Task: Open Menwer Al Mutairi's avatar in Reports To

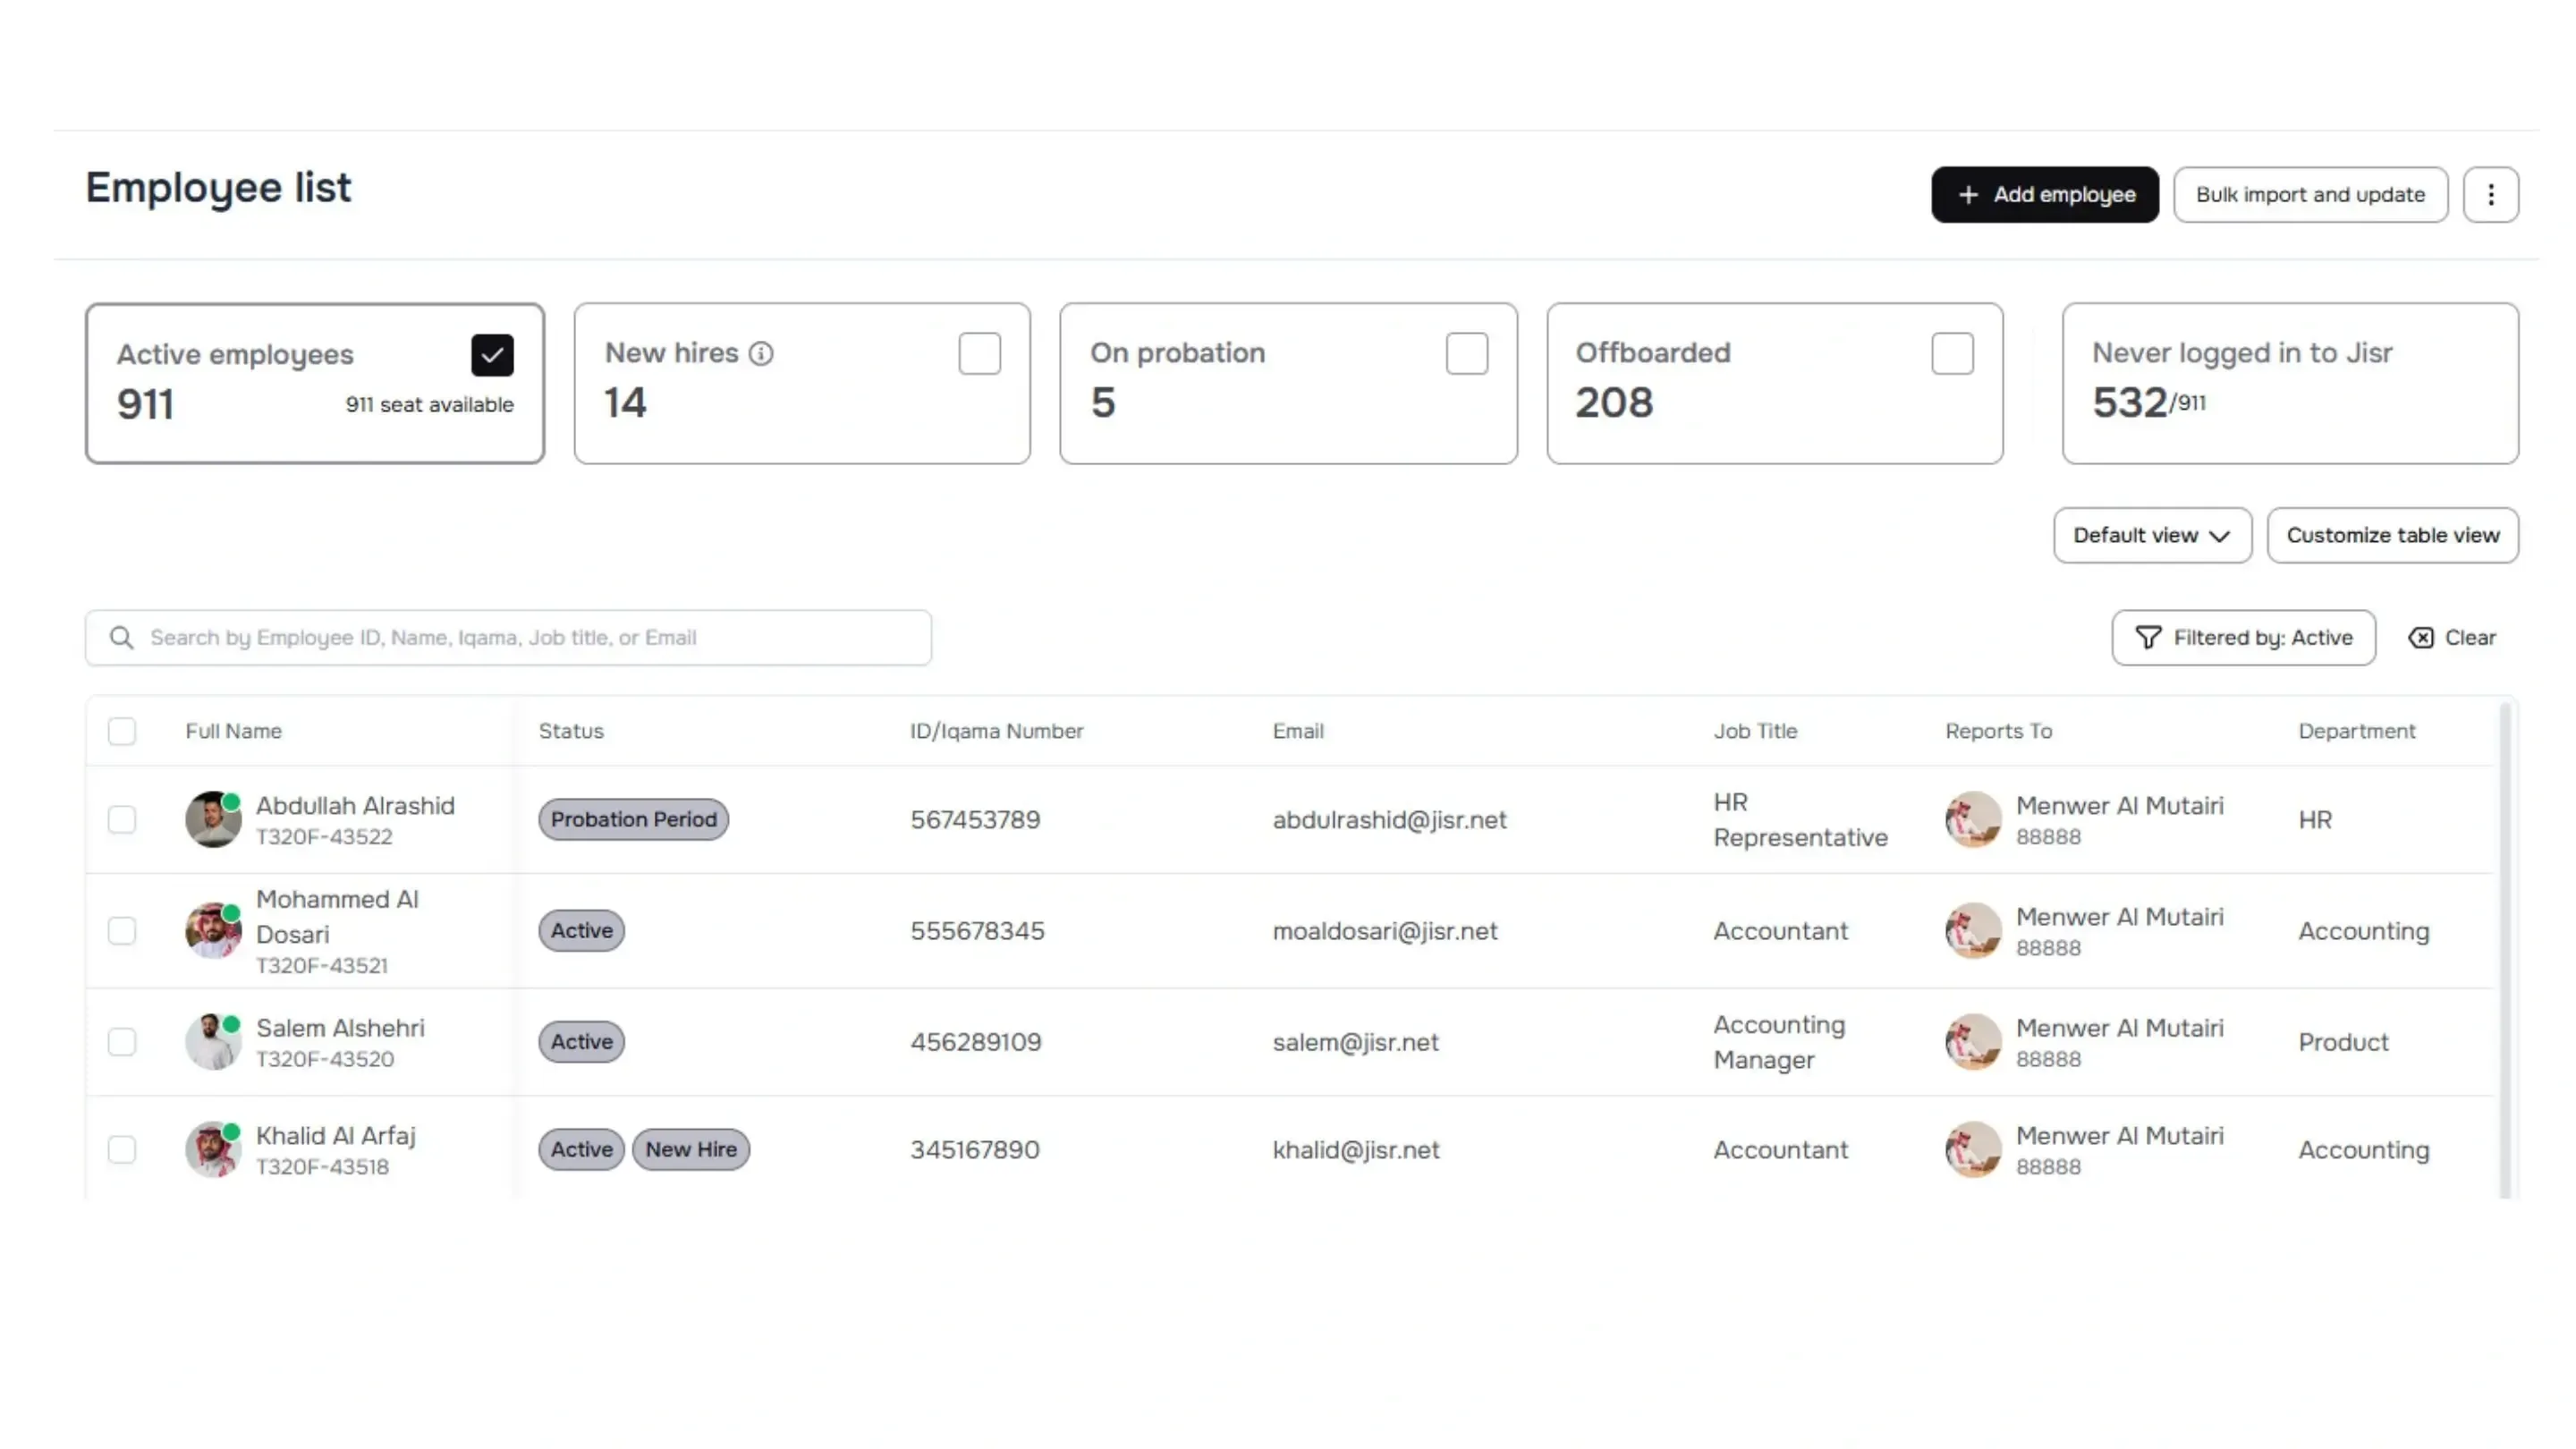Action: coord(1974,820)
